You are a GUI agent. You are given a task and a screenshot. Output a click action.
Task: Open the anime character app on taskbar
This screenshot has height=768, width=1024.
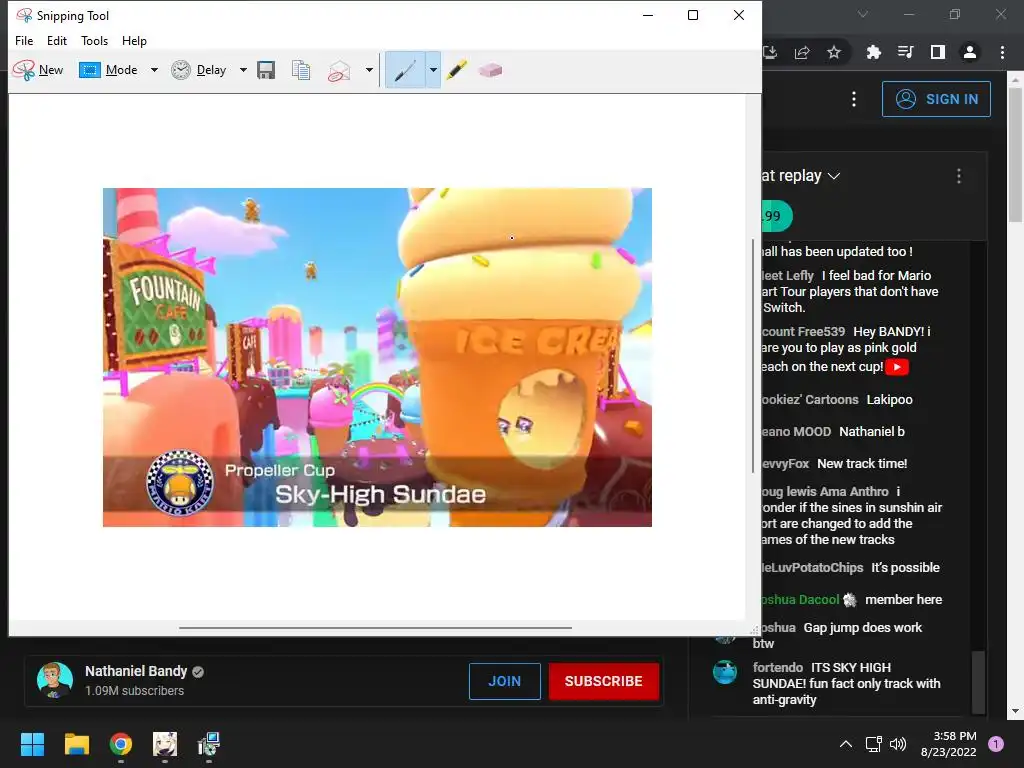pyautogui.click(x=165, y=744)
